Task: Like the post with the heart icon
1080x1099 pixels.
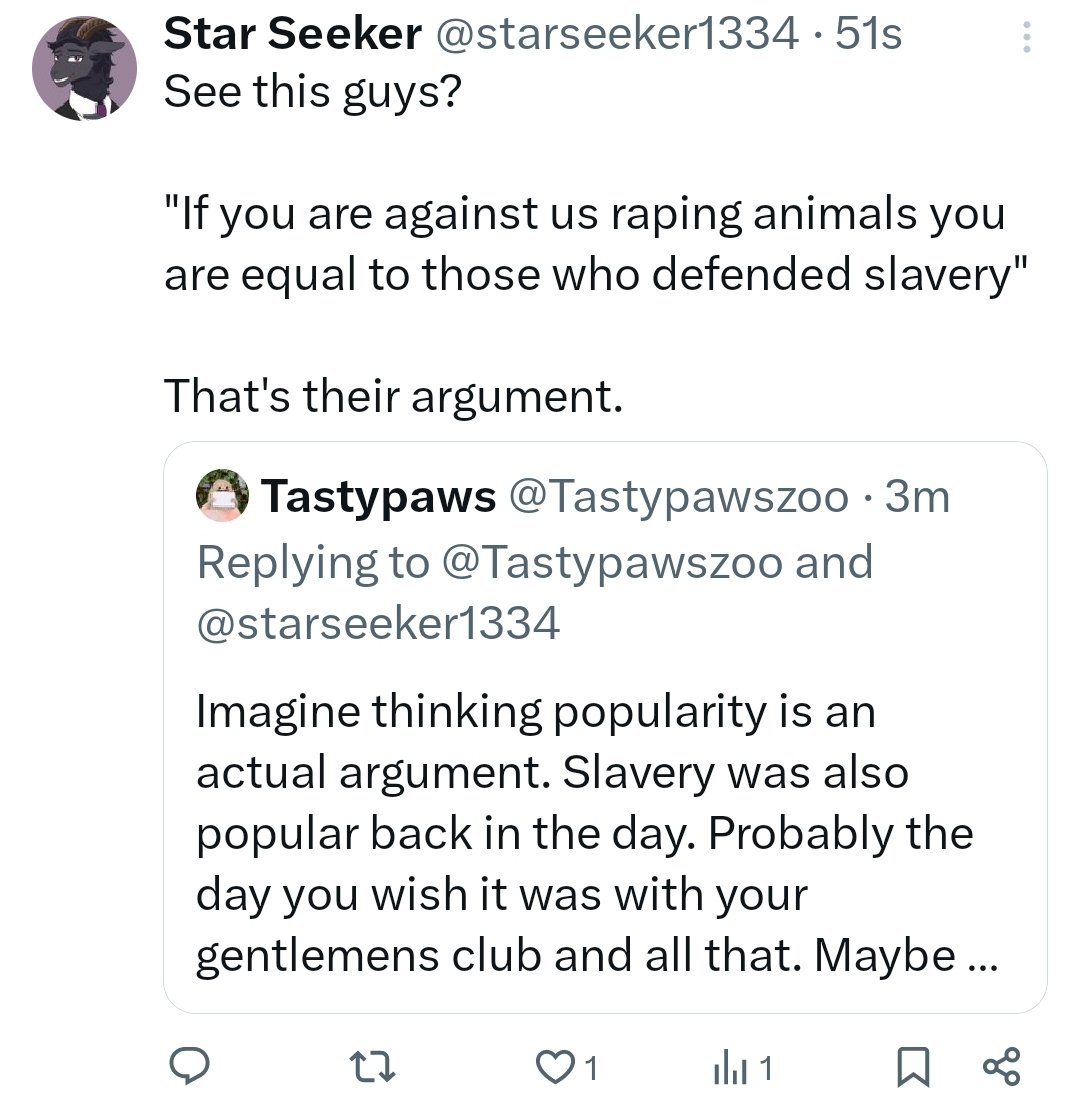Action: click(551, 1067)
